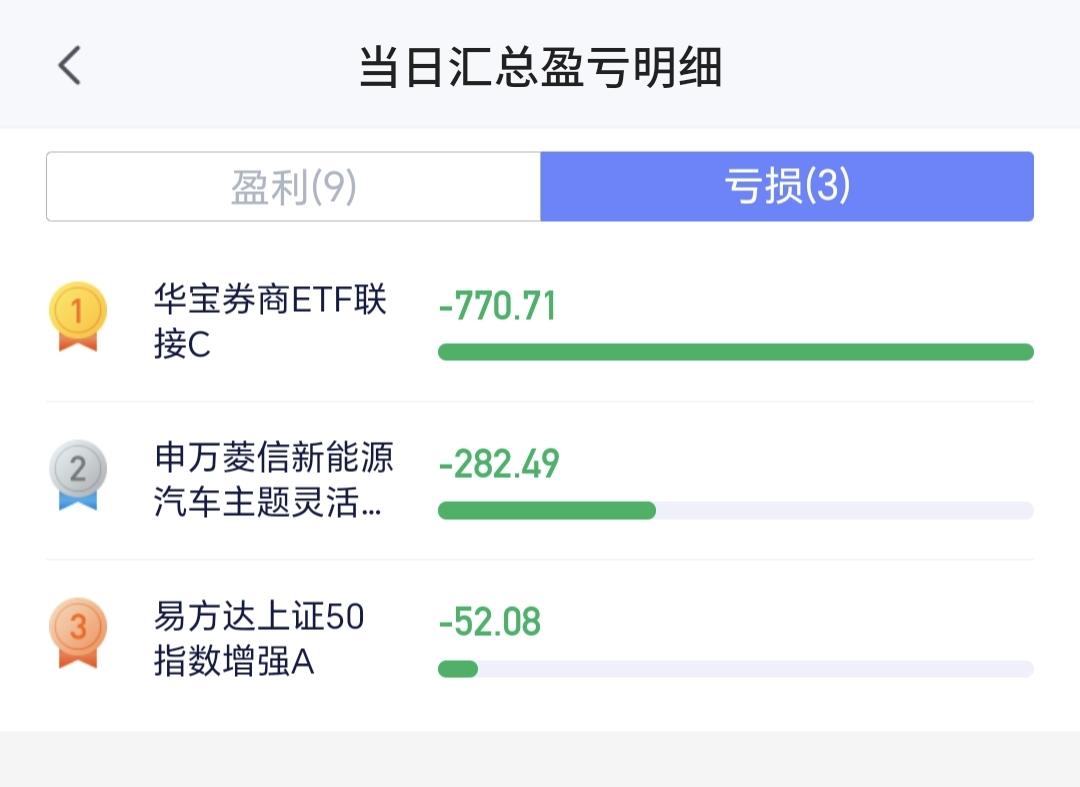Viewport: 1080px width, 787px height.
Task: Select the 亏损(3) tab
Action: (x=787, y=187)
